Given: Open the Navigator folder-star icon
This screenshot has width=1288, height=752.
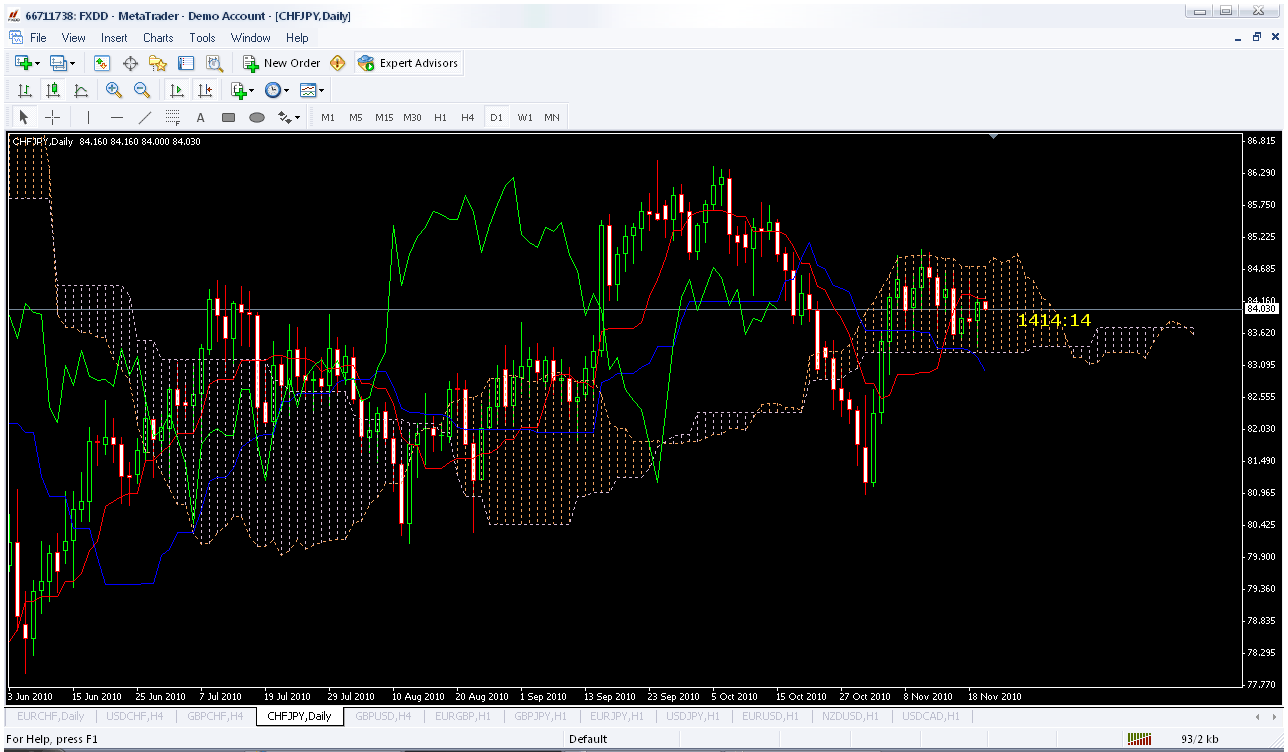Looking at the screenshot, I should point(158,63).
